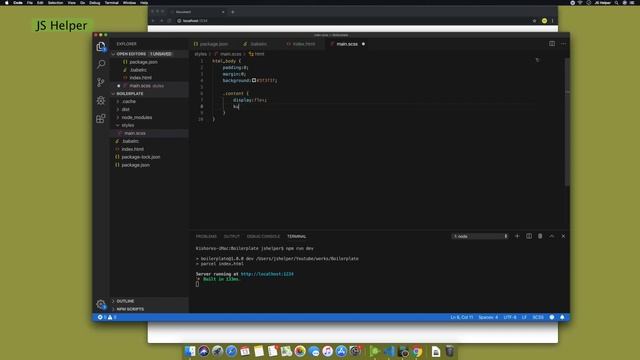Kill terminal with trash icon
Viewport: 640px width, 360px height.
[x=540, y=236]
